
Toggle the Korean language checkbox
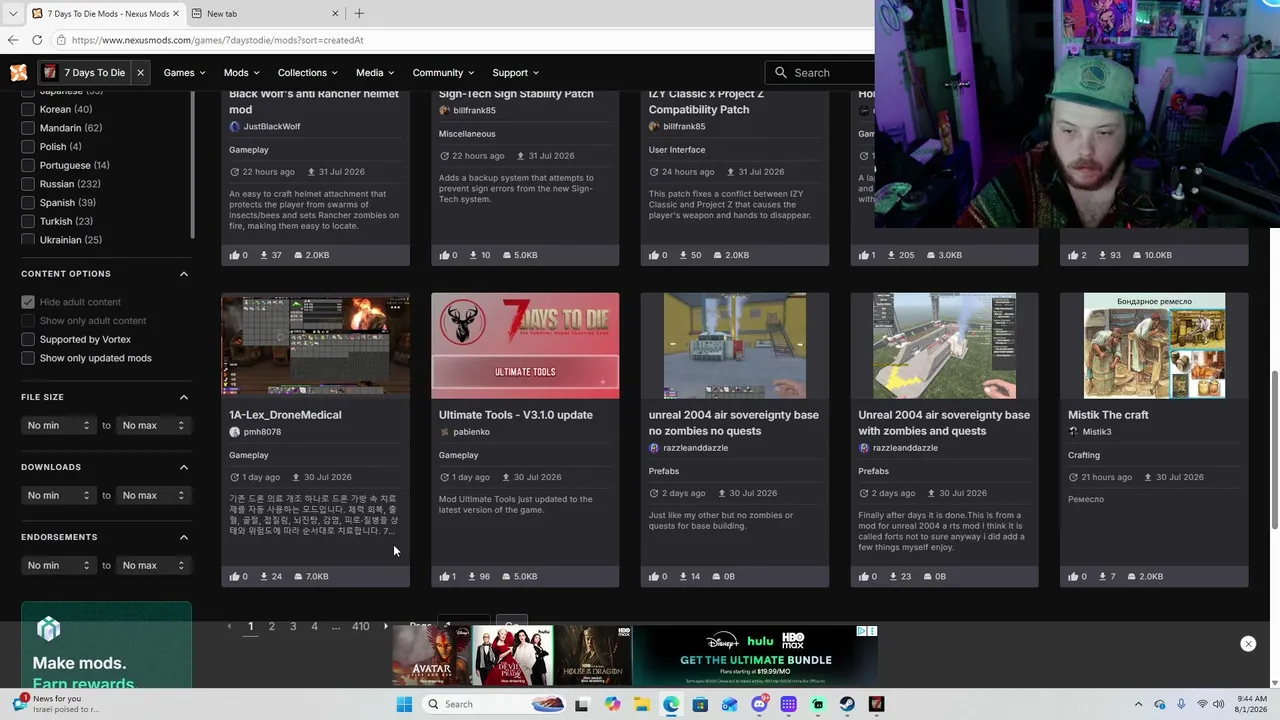pyautogui.click(x=28, y=109)
